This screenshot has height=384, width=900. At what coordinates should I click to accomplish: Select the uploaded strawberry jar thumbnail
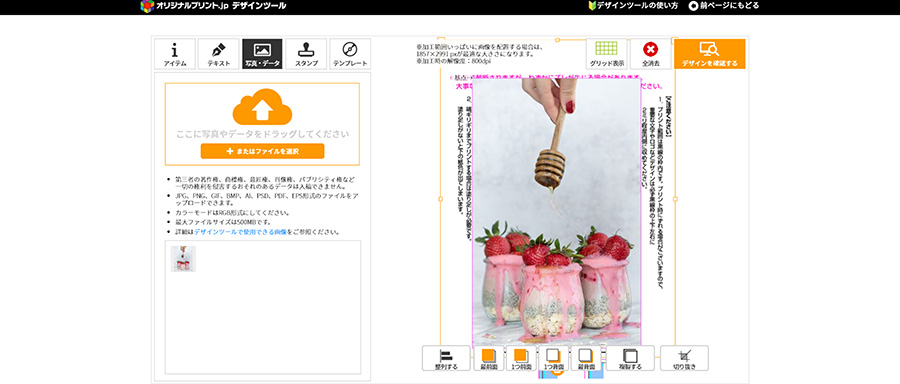184,259
